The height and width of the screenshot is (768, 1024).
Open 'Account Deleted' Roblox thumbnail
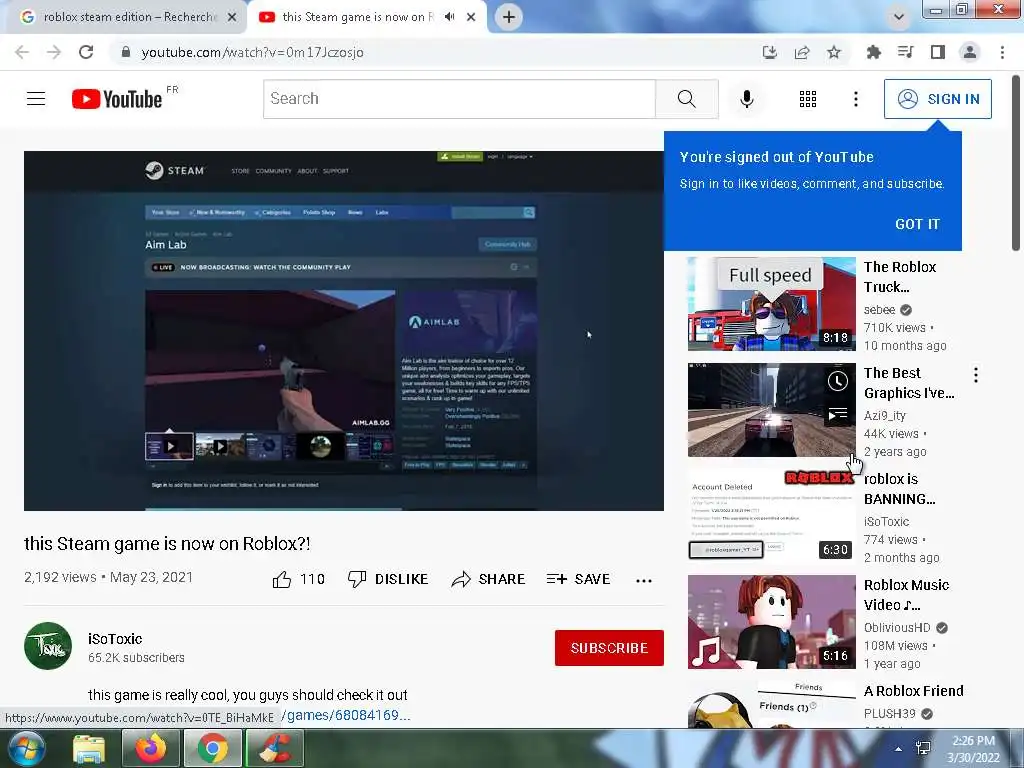pos(771,516)
